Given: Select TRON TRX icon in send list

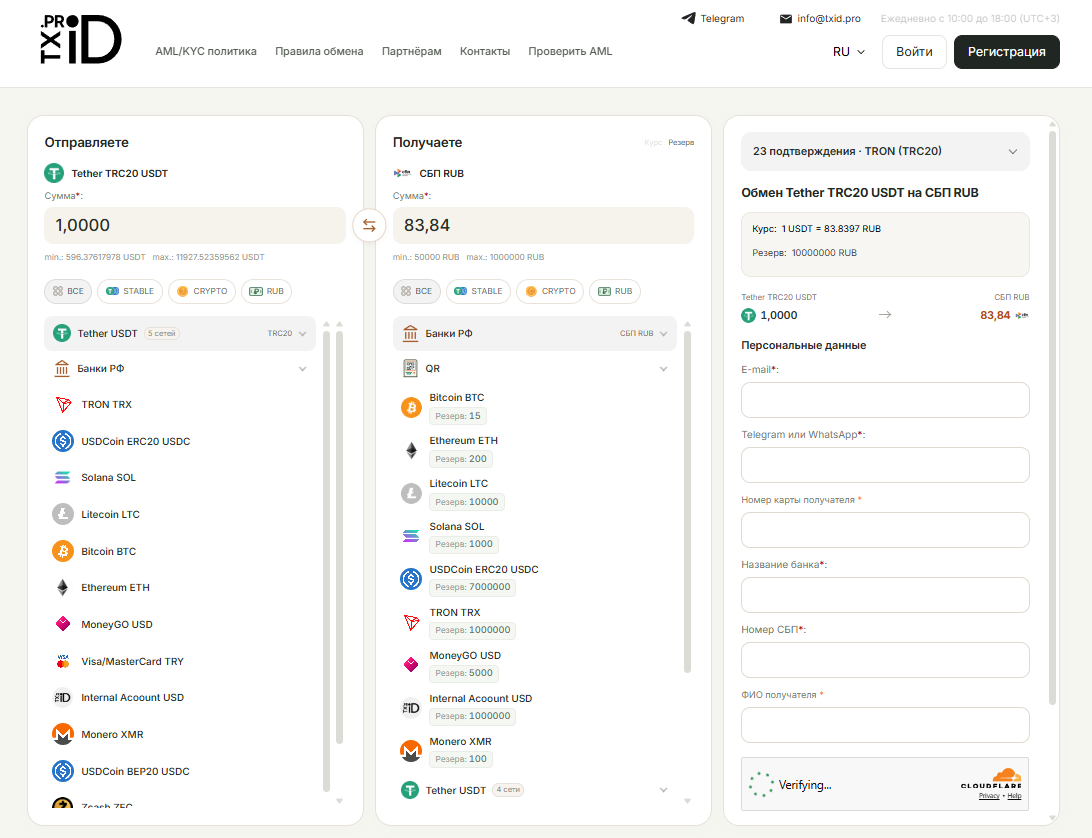Looking at the screenshot, I should click(x=63, y=405).
